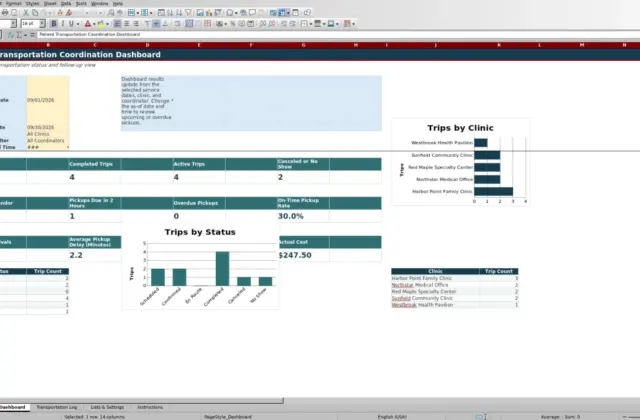Click the Align Right icon
This screenshot has width=640, height=420.
point(136,24)
